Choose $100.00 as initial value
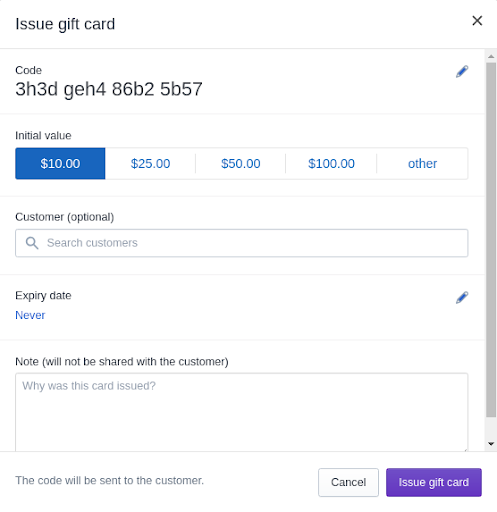 point(331,164)
